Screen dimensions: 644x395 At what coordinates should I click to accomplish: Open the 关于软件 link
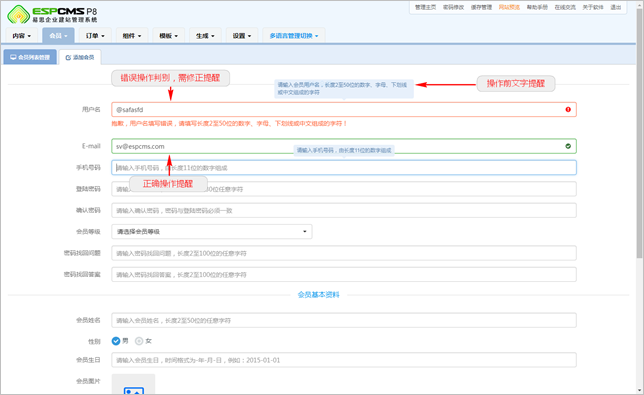pos(593,7)
